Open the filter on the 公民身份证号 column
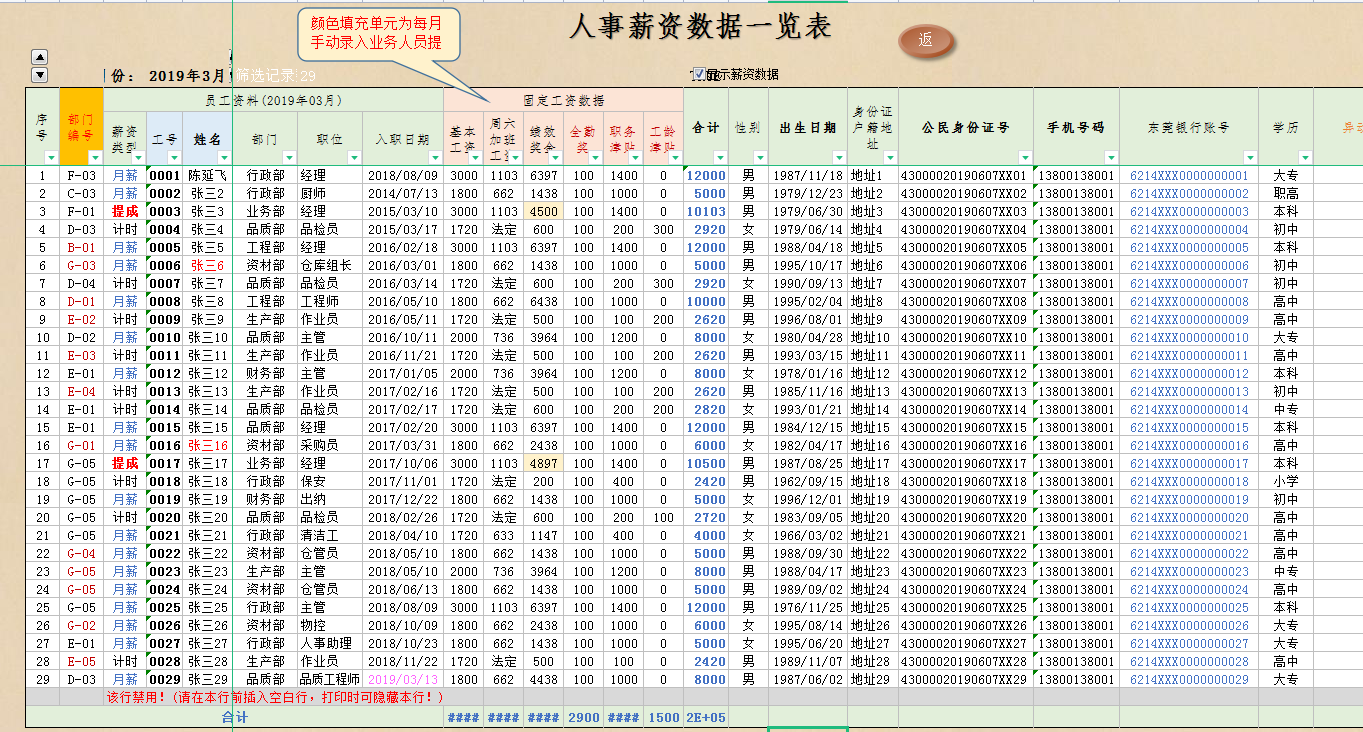The width and height of the screenshot is (1363, 732). (x=1023, y=157)
